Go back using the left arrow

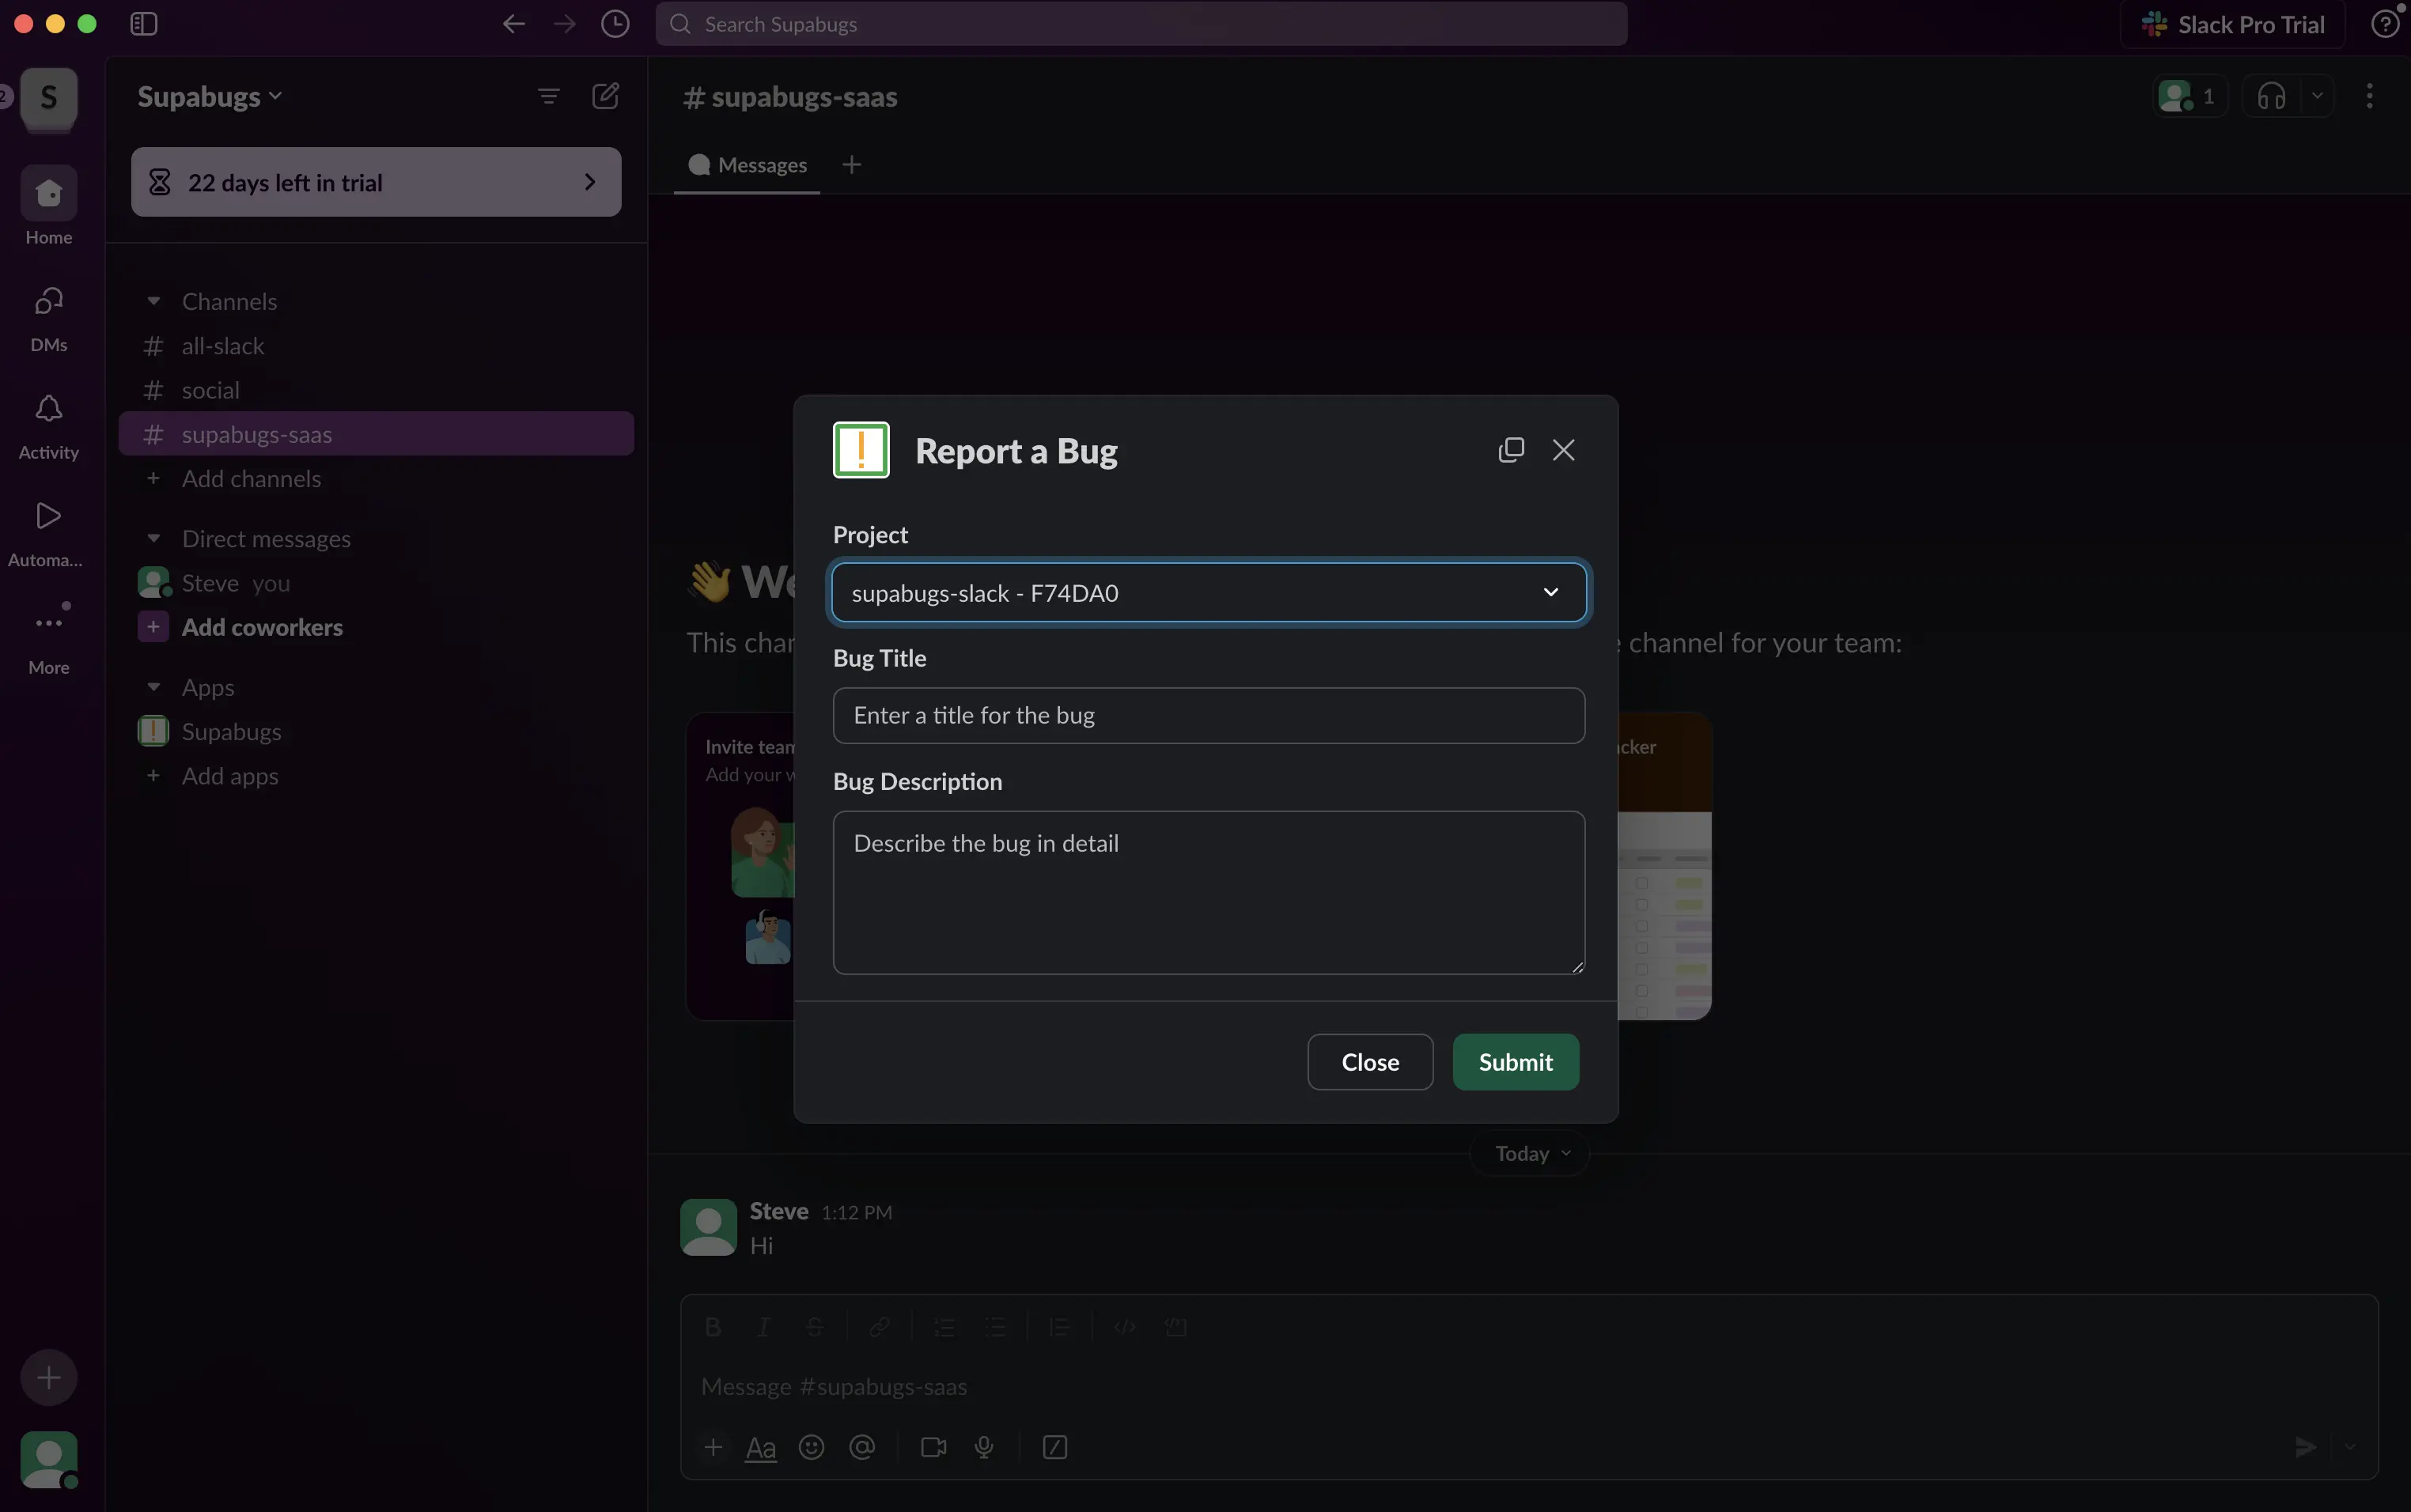pos(514,24)
